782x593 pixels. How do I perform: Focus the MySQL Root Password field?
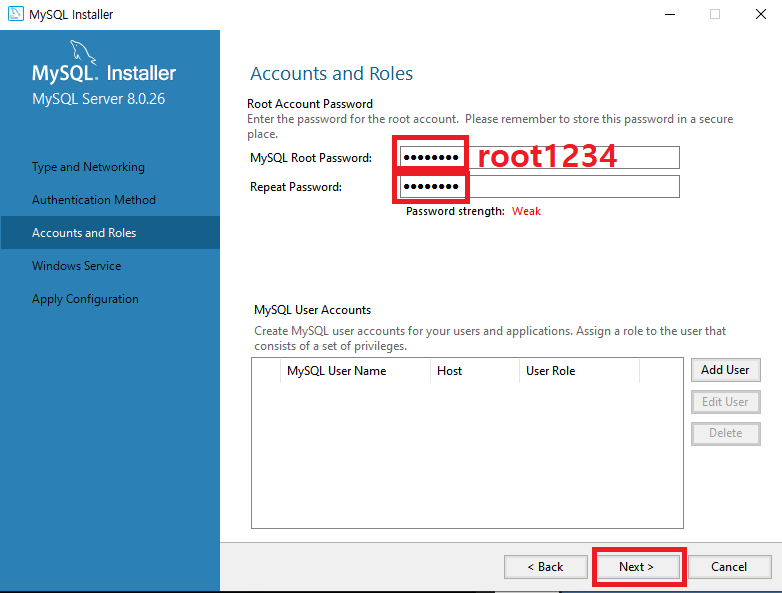(x=540, y=158)
